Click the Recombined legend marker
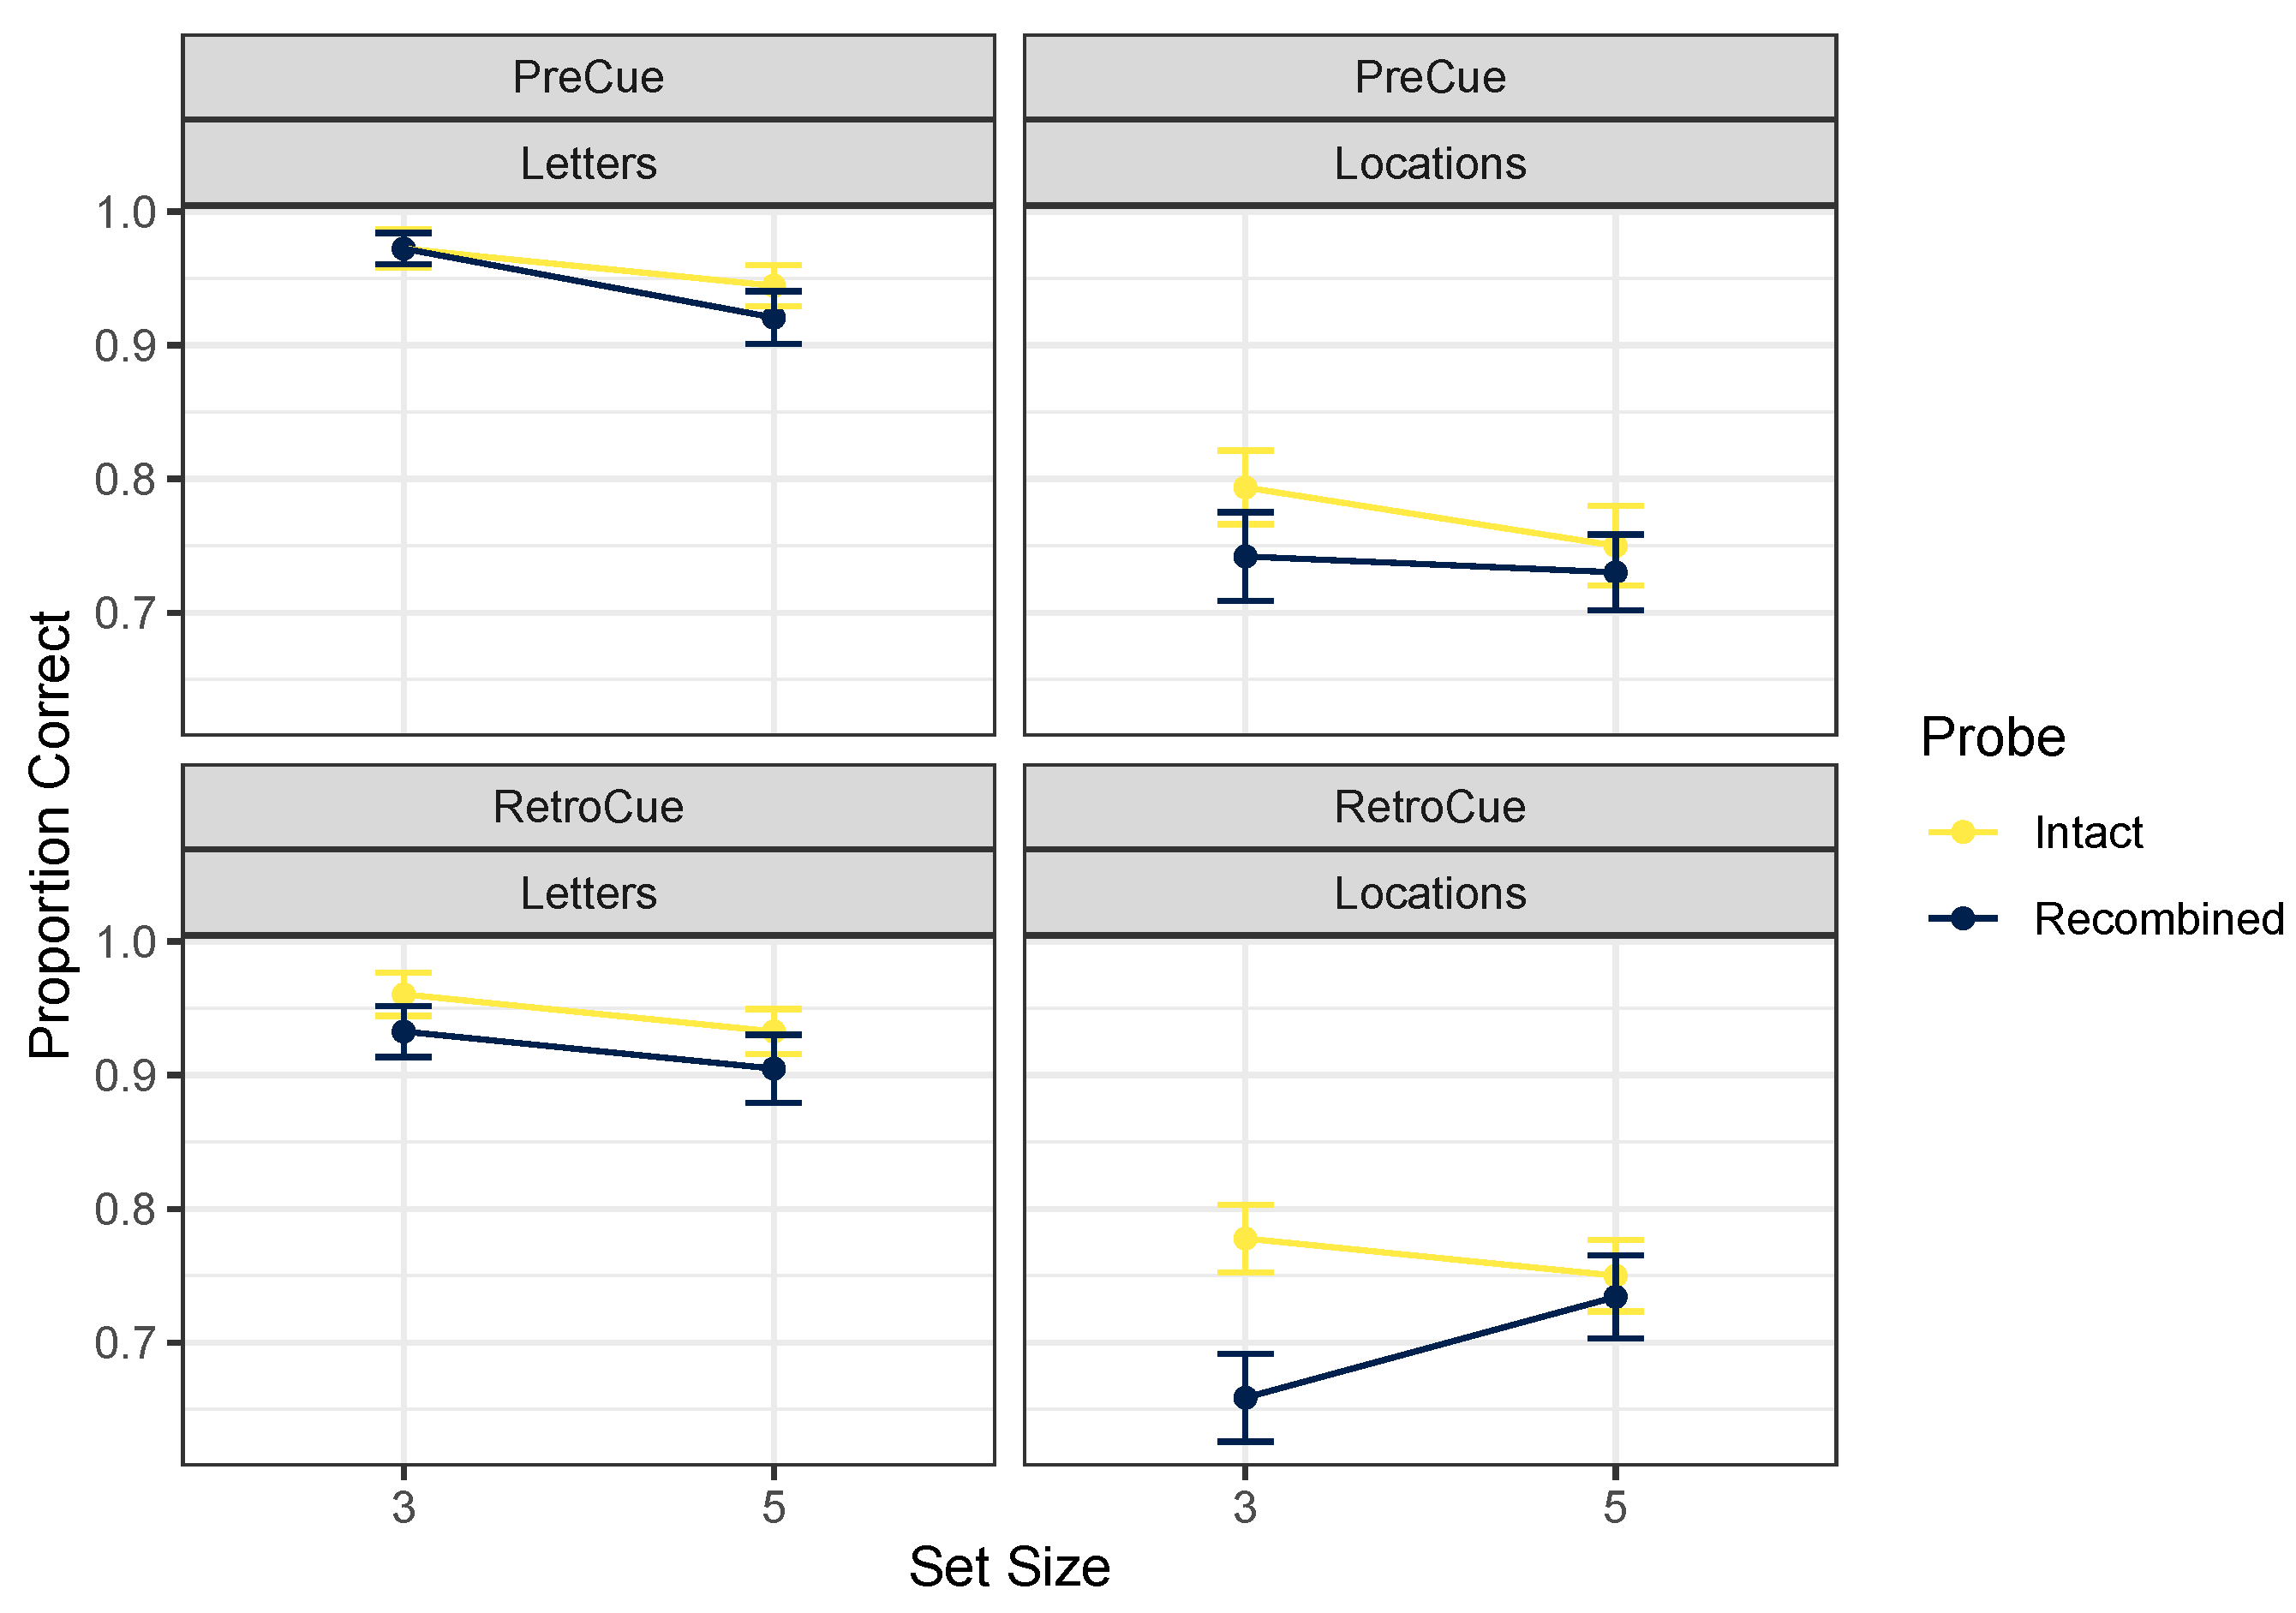The image size is (2296, 1613). tap(1962, 918)
